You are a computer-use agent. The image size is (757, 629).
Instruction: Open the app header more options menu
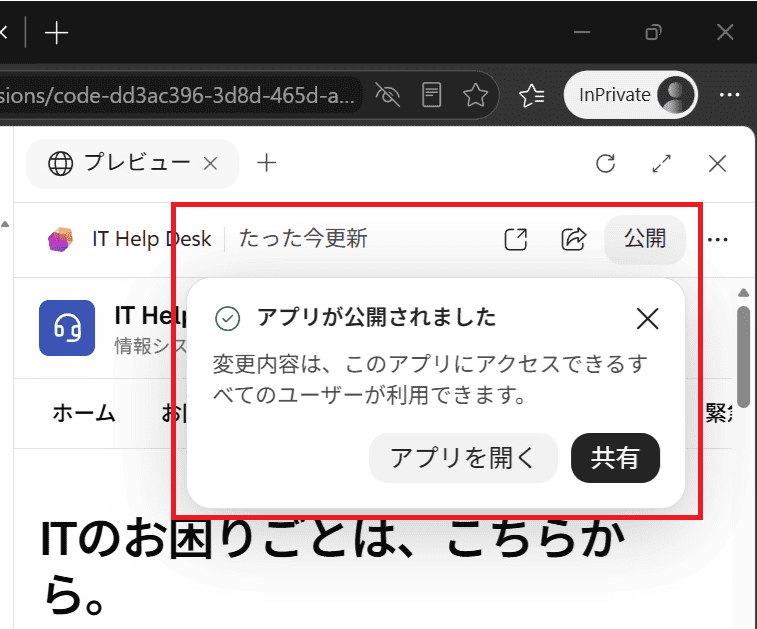[x=717, y=239]
